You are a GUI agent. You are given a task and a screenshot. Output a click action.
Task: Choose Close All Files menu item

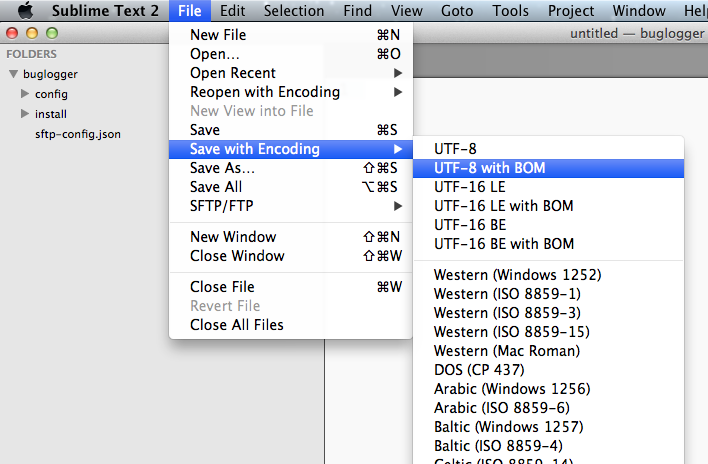pyautogui.click(x=291, y=325)
